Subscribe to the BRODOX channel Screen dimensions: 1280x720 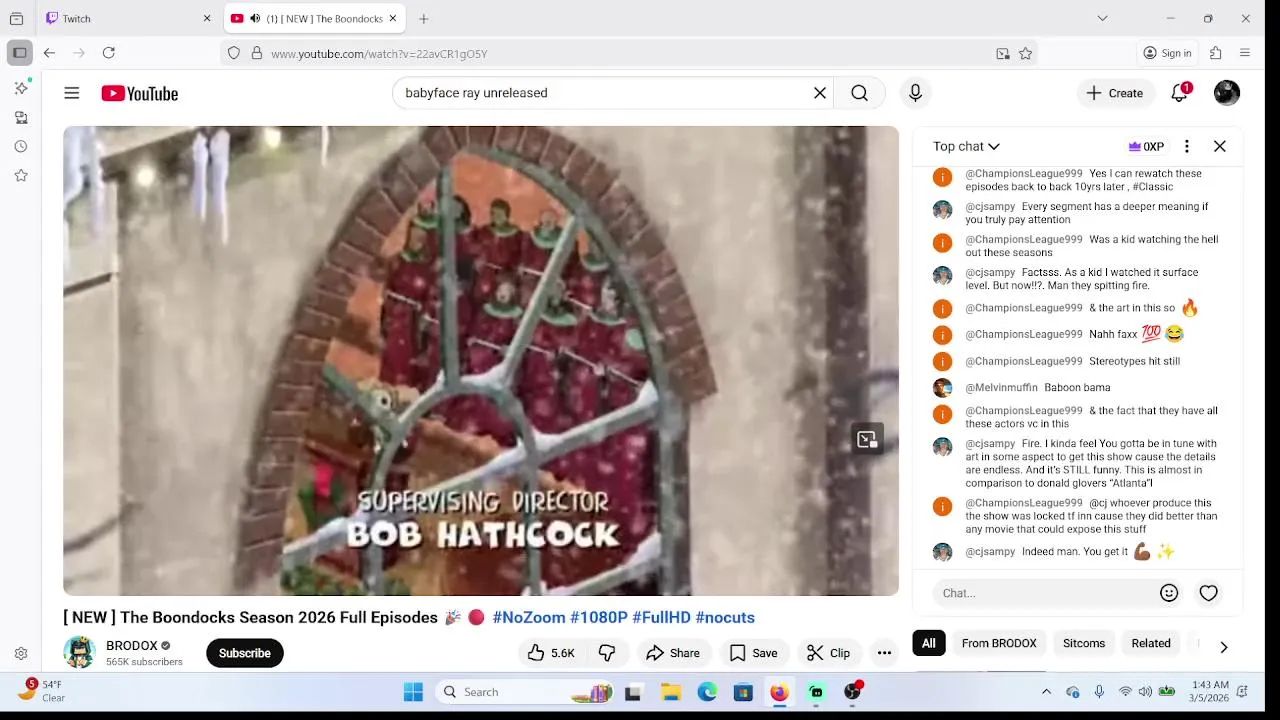pos(245,653)
